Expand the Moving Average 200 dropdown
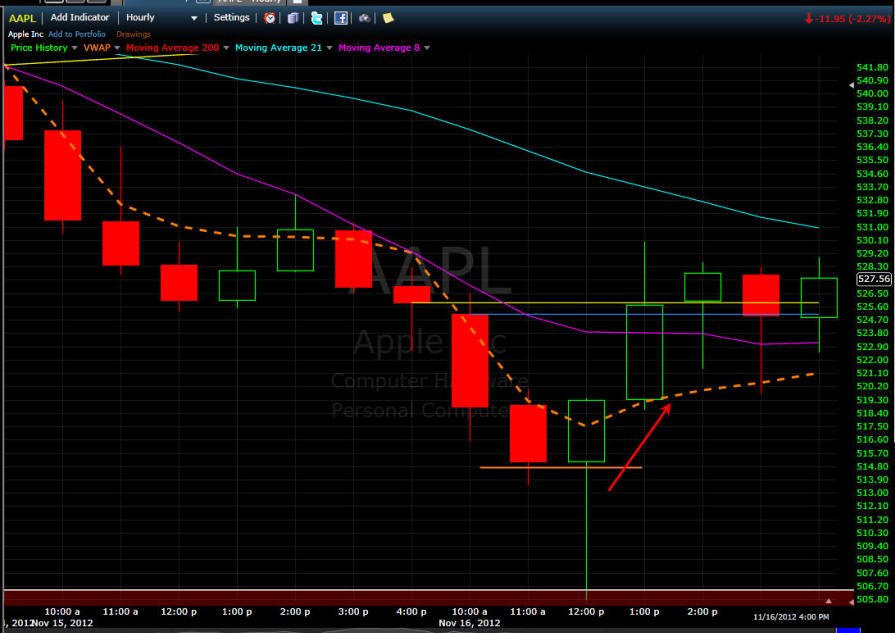 226,48
